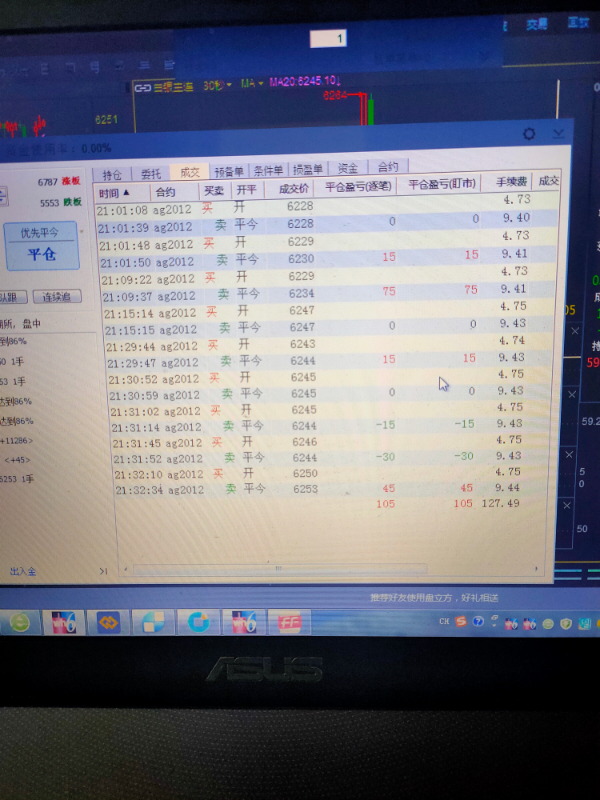Screen dimensions: 600x800
Task: Click the MA20:6245.10 indicator label
Action: click(305, 82)
